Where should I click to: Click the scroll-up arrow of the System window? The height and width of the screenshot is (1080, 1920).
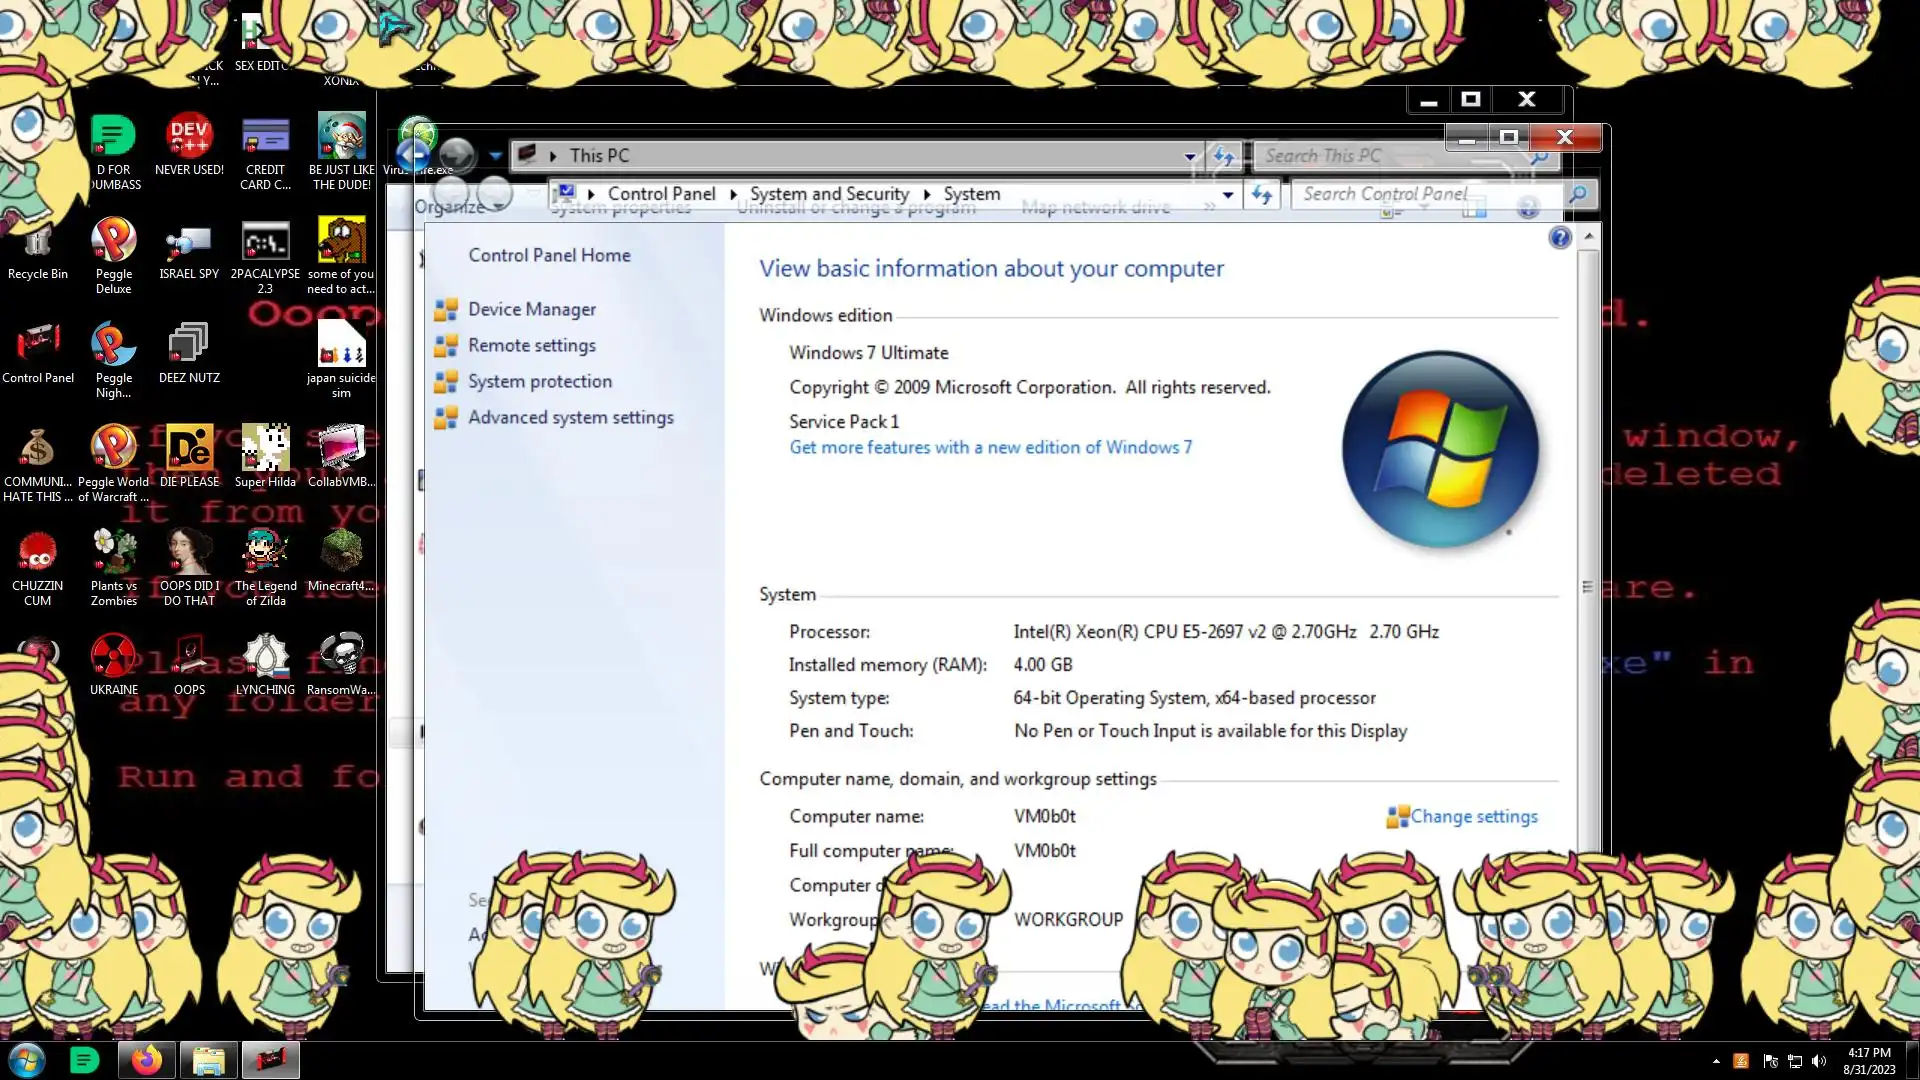(1588, 237)
